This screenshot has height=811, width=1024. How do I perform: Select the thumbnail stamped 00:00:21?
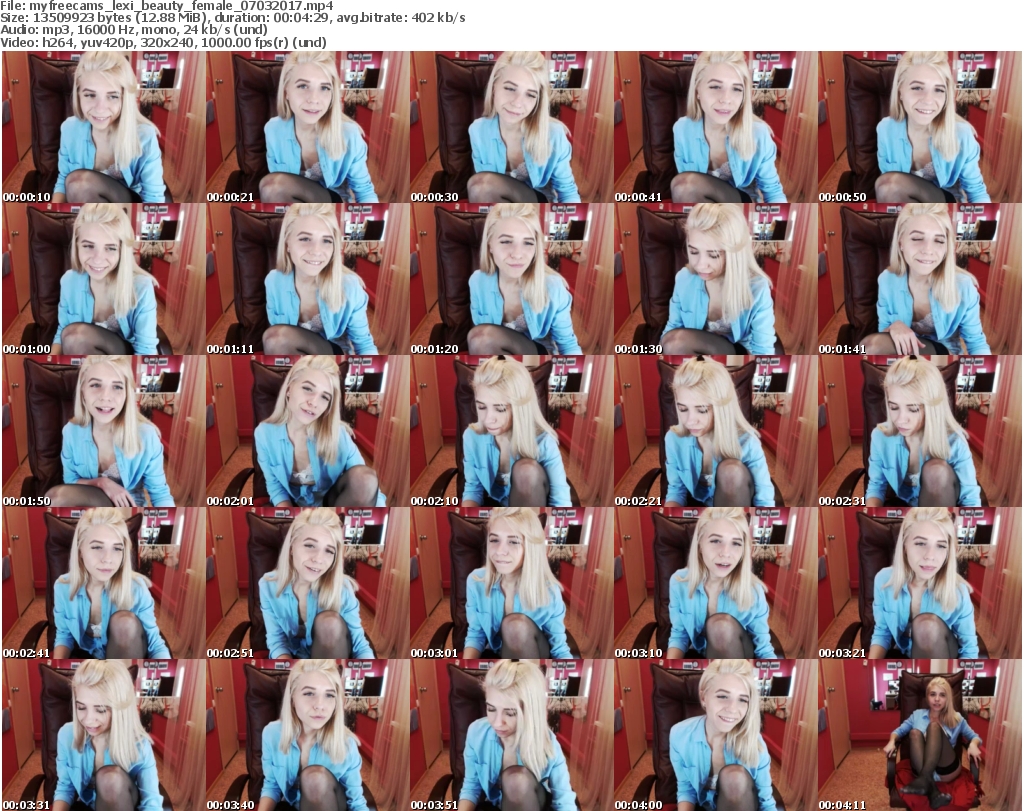[308, 127]
